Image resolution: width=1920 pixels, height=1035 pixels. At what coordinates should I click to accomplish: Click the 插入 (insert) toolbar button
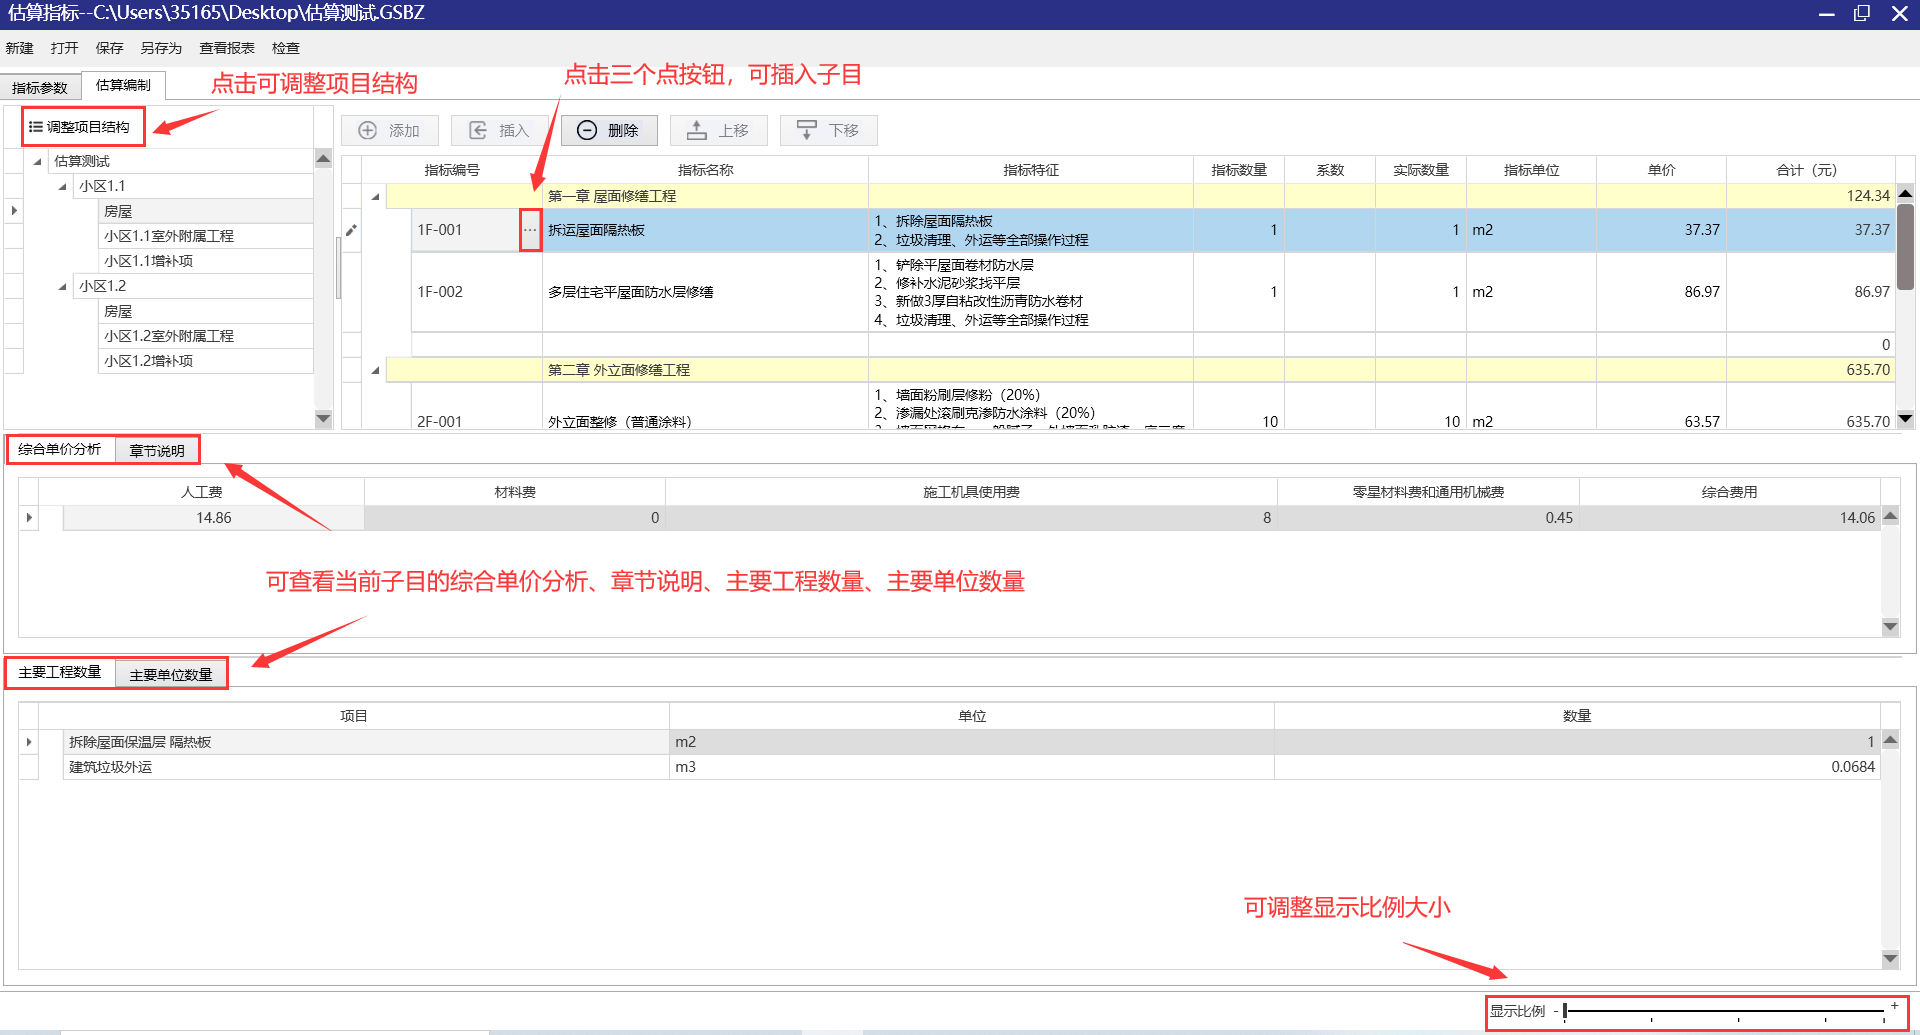coord(499,131)
